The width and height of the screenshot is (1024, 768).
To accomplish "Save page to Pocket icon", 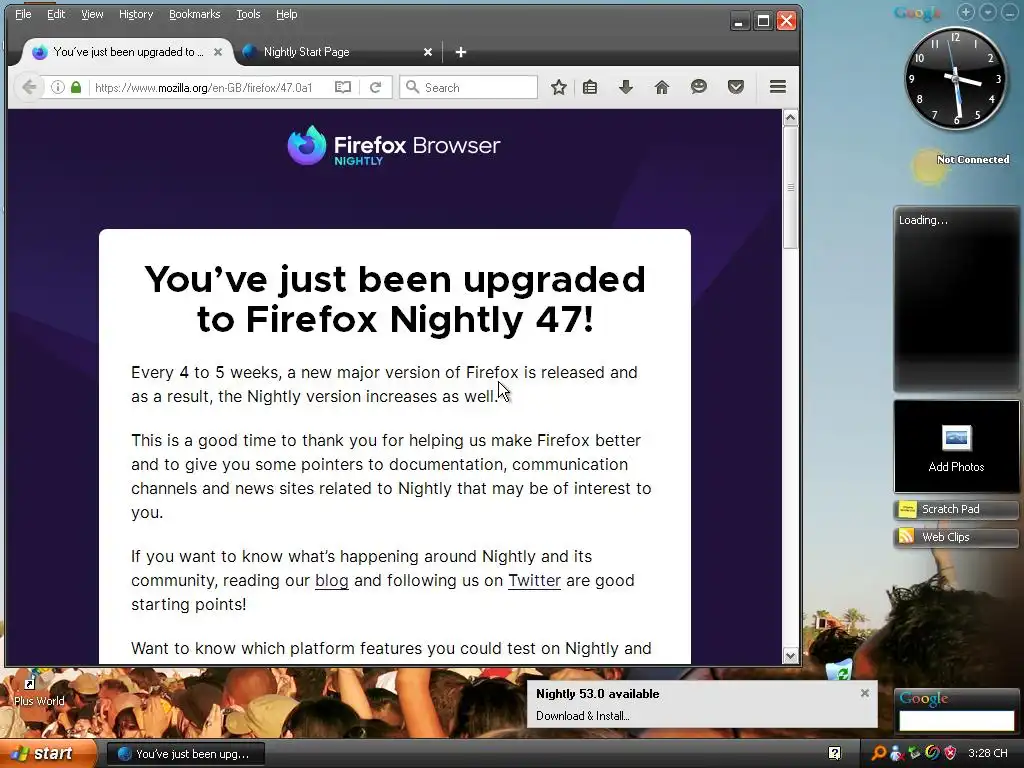I will pos(736,87).
